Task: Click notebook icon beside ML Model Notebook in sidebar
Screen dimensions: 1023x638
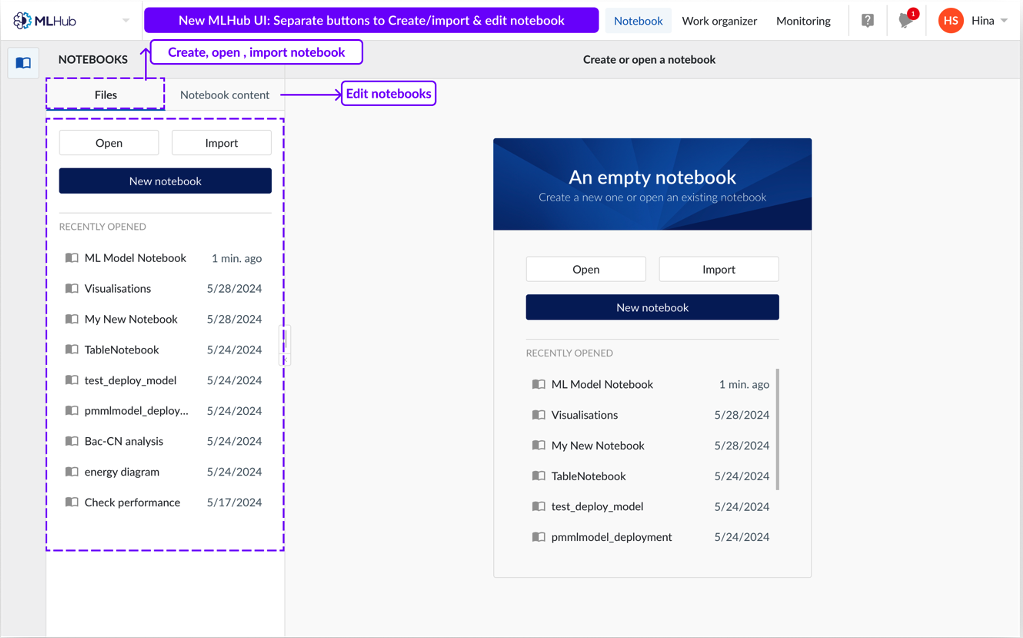Action: (72, 258)
